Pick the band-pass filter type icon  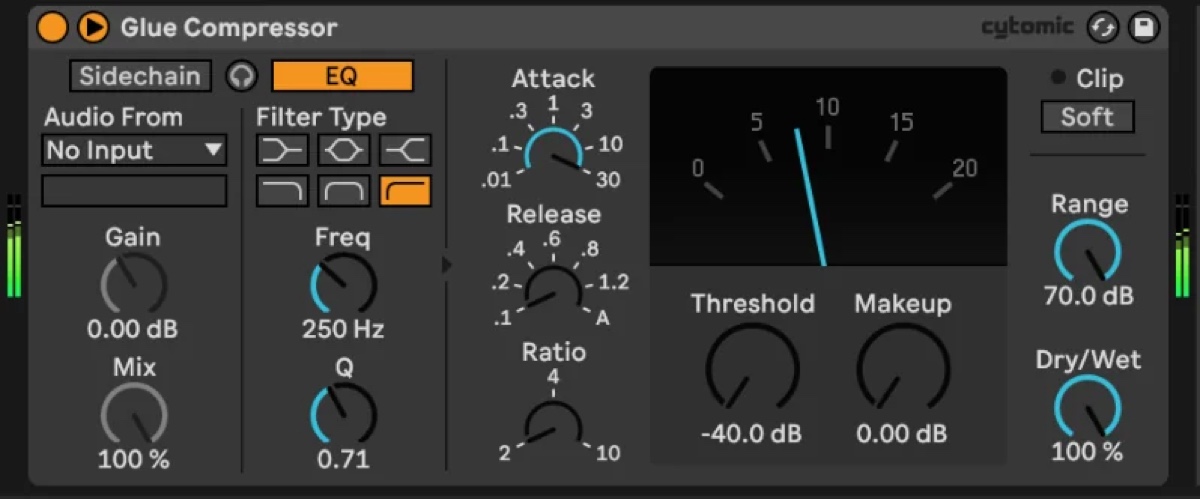pos(344,190)
